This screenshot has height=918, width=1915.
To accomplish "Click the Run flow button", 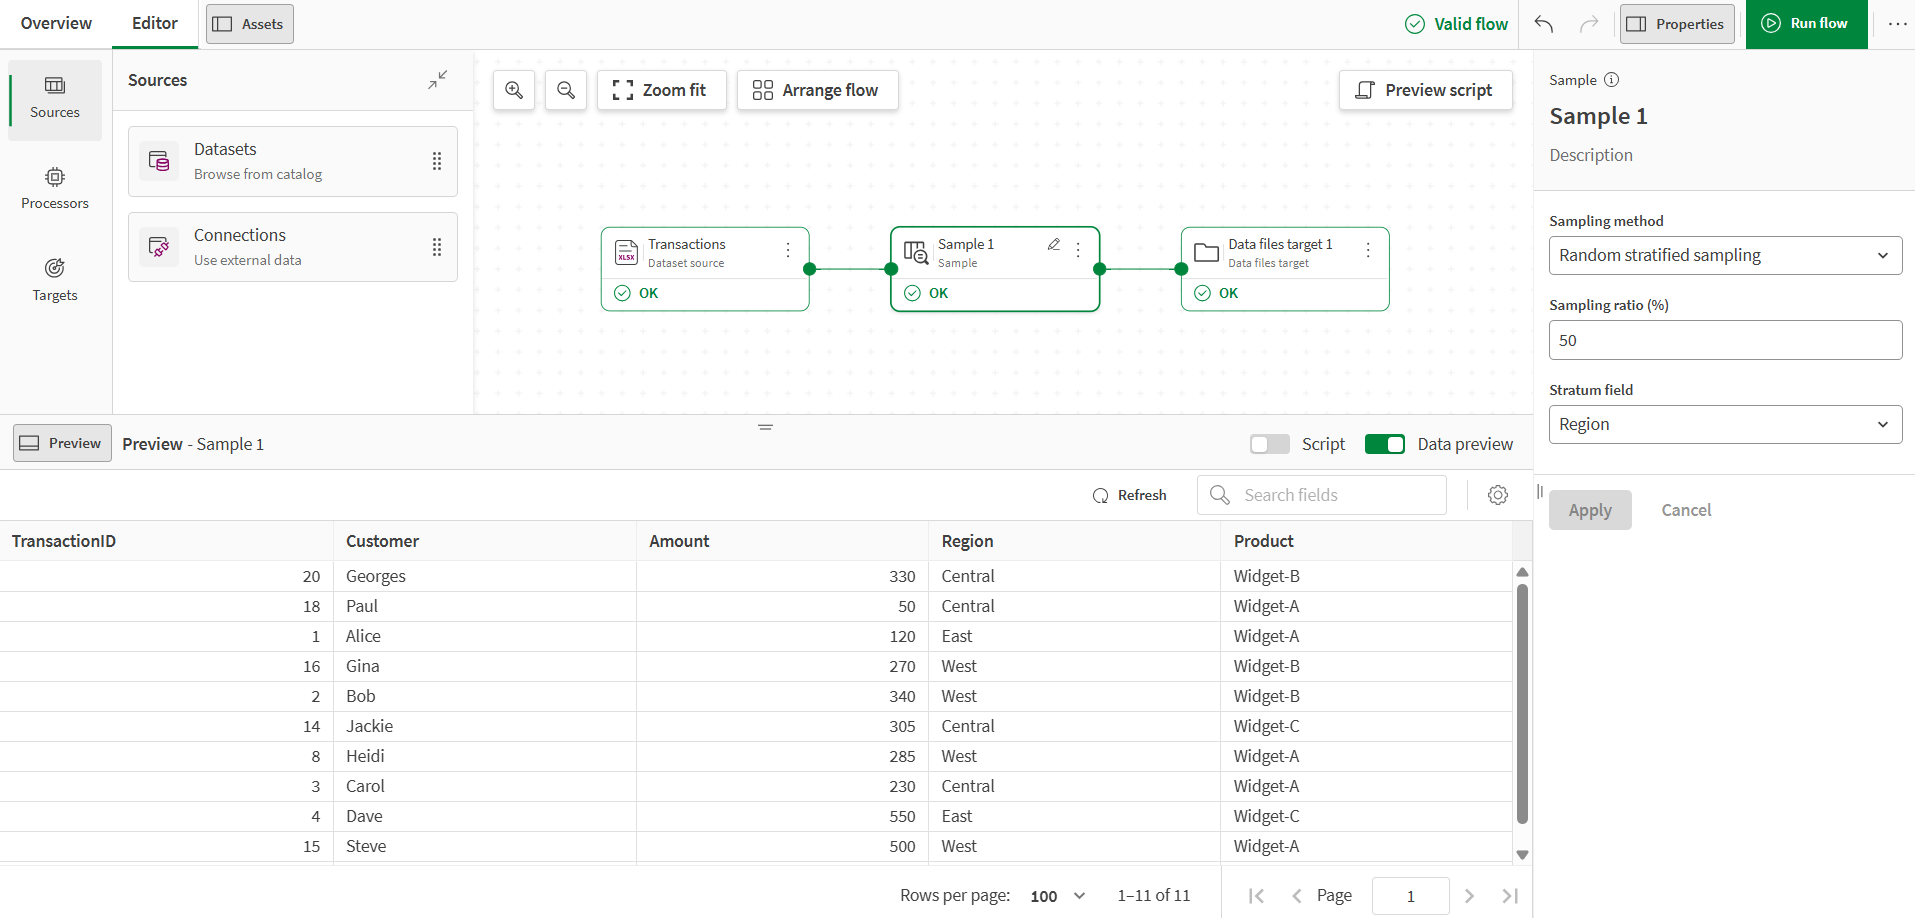I will pos(1806,23).
